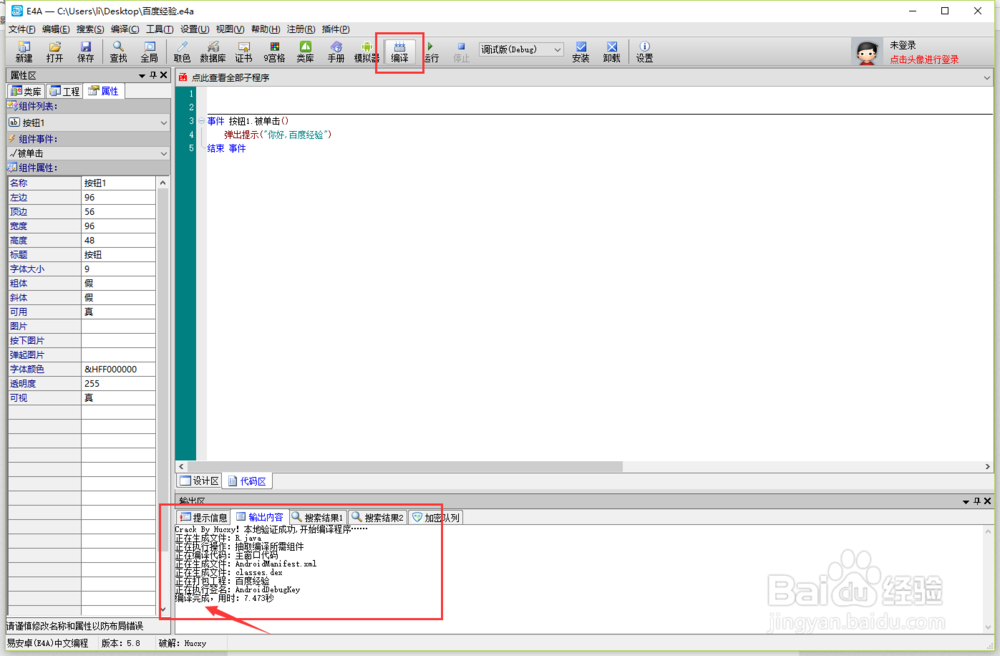Open the 工具(T) menu
Viewport: 1000px width, 656px height.
point(159,29)
